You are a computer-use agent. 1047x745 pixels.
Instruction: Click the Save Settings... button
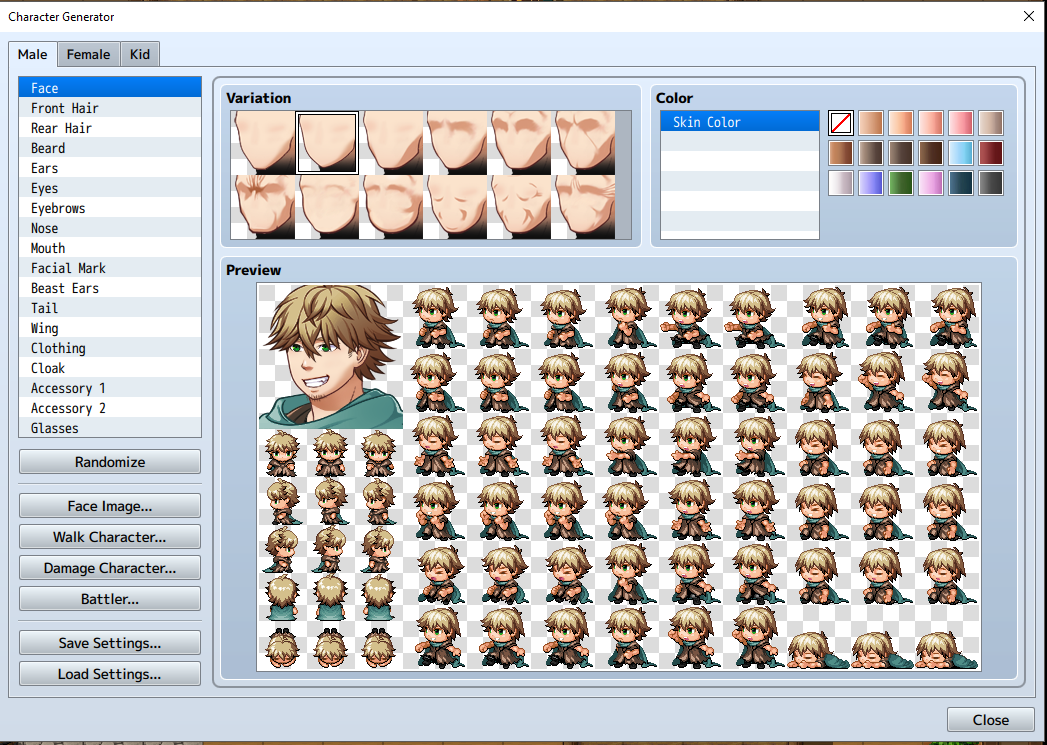[110, 643]
